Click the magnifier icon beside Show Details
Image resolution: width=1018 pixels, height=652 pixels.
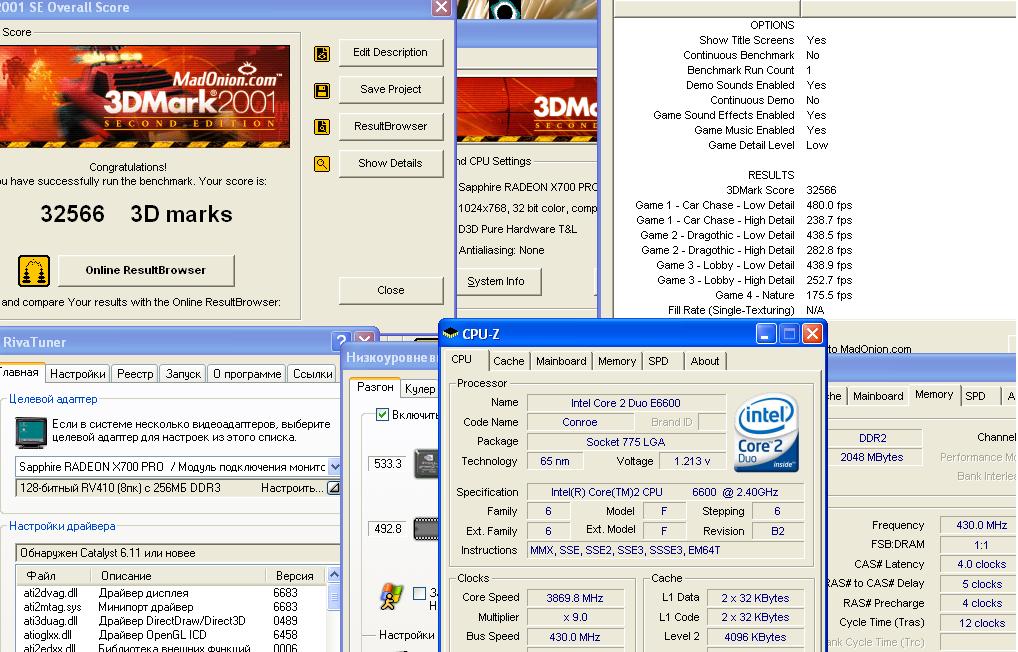(x=321, y=164)
